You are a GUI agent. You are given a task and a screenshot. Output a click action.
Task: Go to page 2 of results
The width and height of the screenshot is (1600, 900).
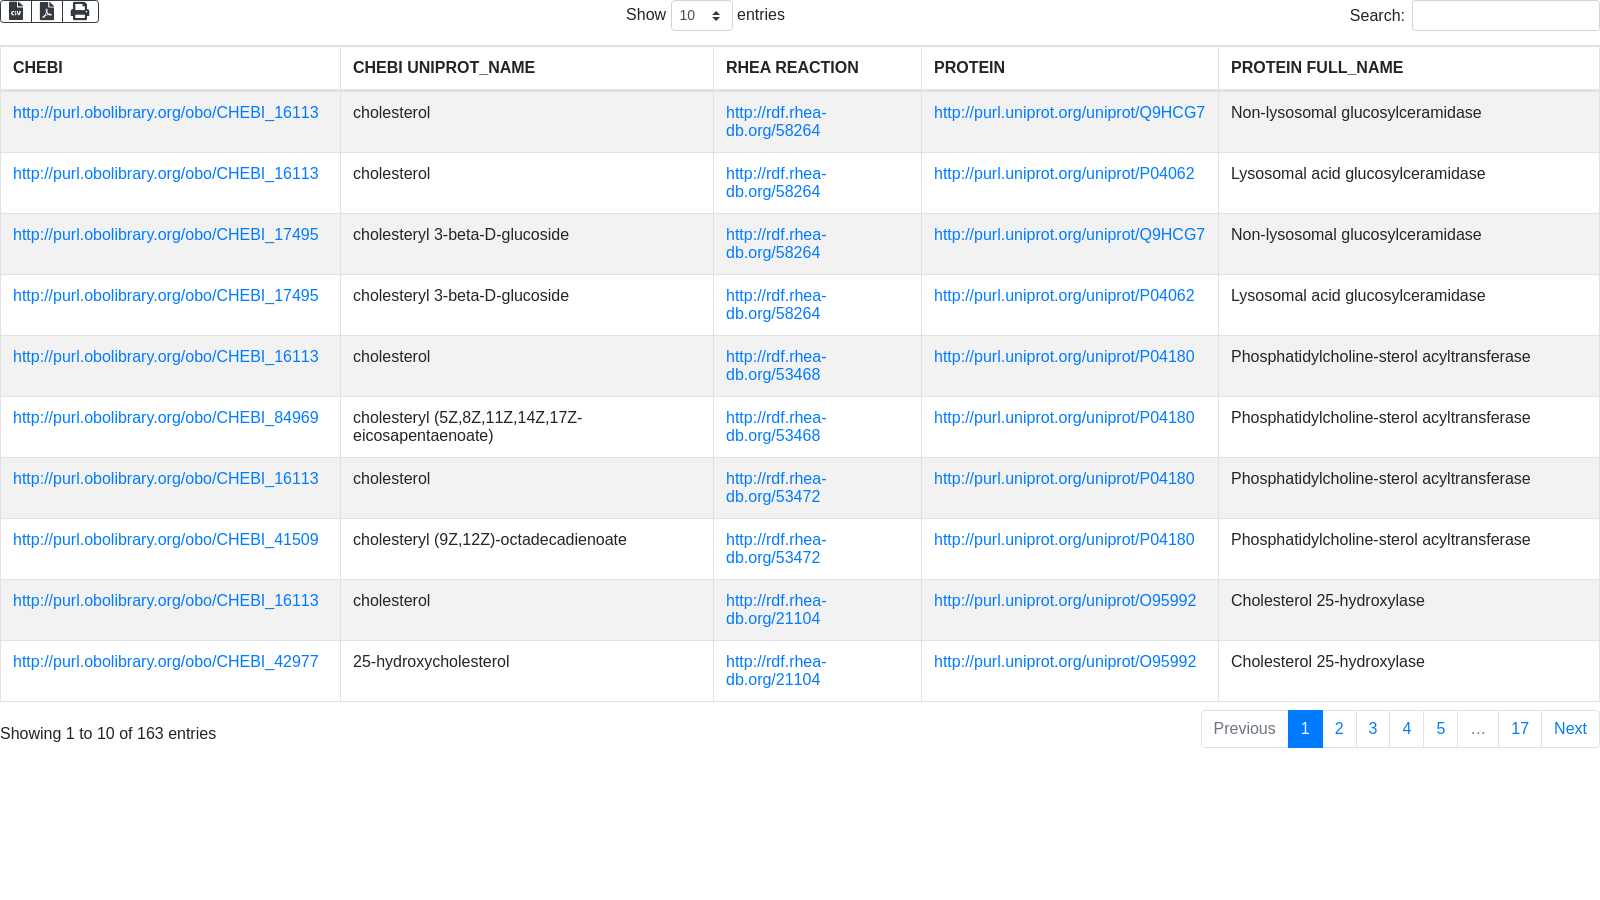click(x=1339, y=729)
